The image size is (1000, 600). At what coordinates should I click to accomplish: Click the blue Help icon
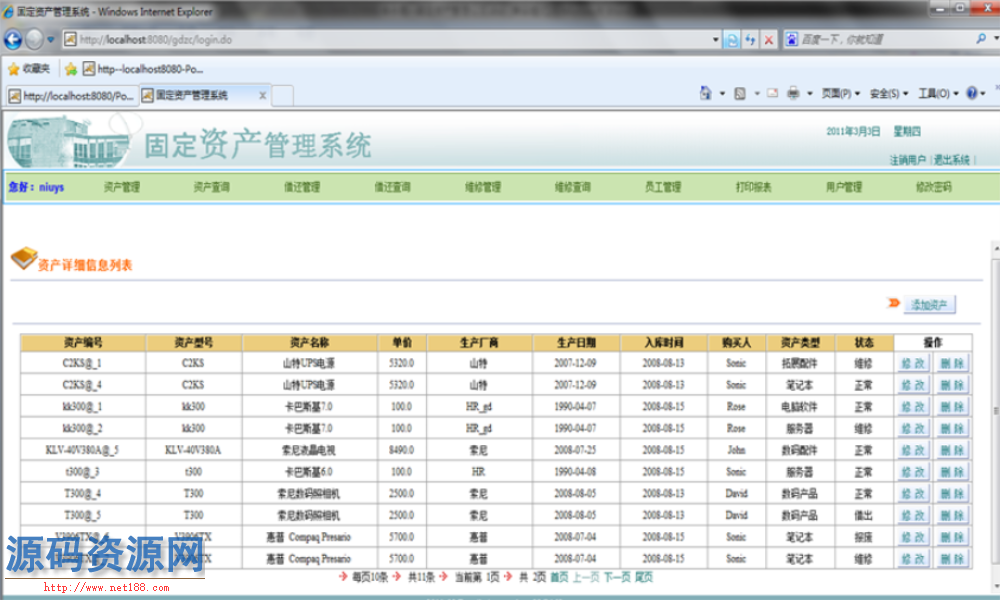point(972,93)
